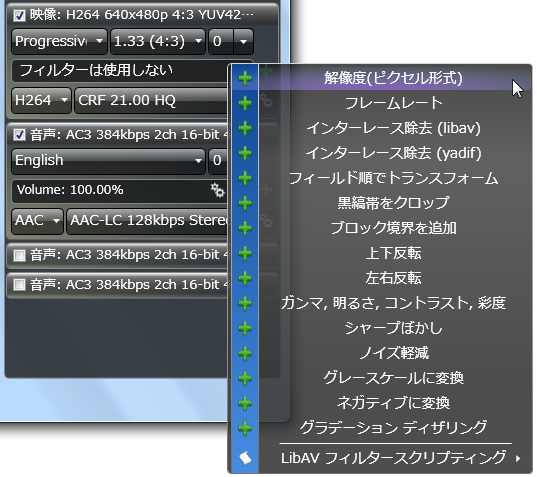Click the Volume: 100.00% control bar
Viewport: 537px width, 477px height.
[x=120, y=190]
